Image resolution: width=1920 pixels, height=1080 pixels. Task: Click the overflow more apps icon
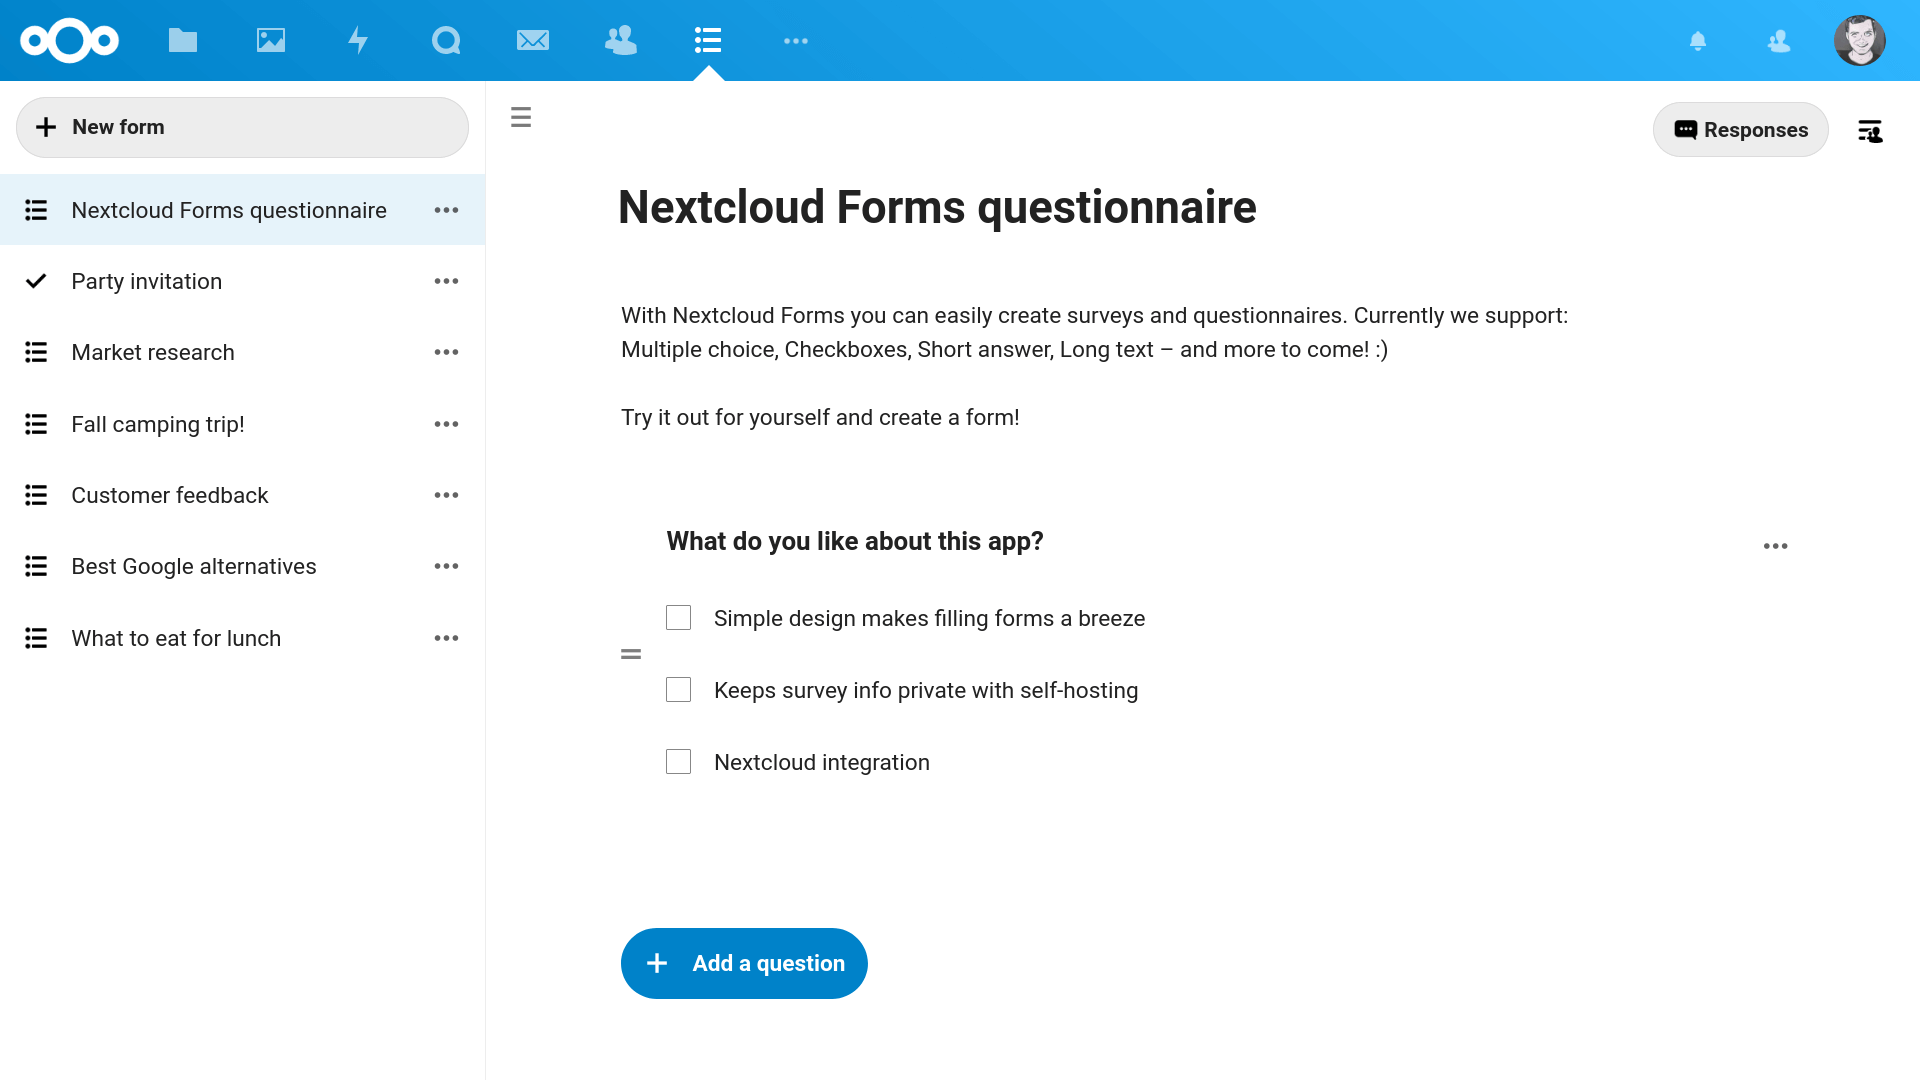(x=795, y=40)
